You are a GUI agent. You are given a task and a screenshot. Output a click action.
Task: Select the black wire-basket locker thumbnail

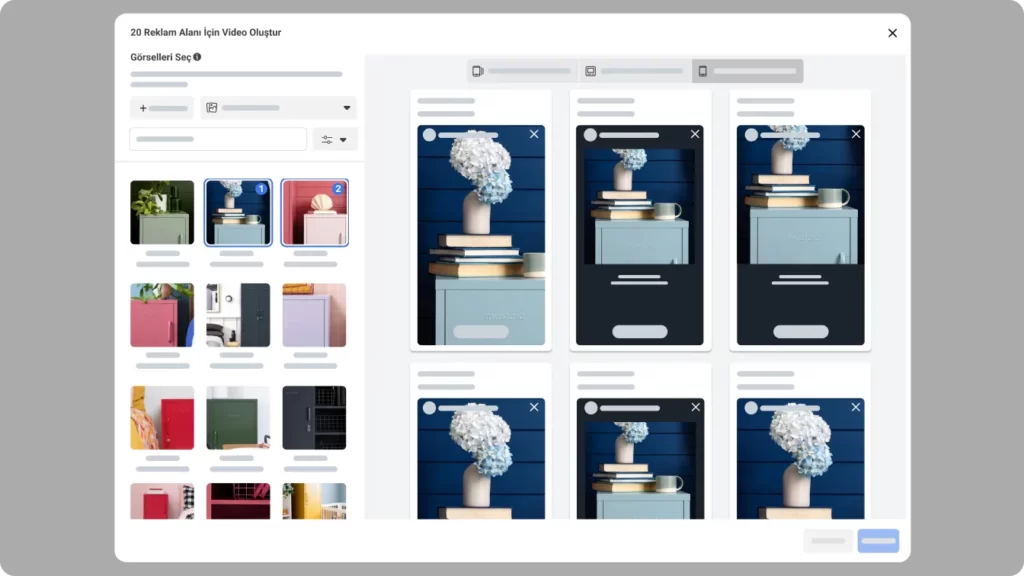(x=314, y=417)
